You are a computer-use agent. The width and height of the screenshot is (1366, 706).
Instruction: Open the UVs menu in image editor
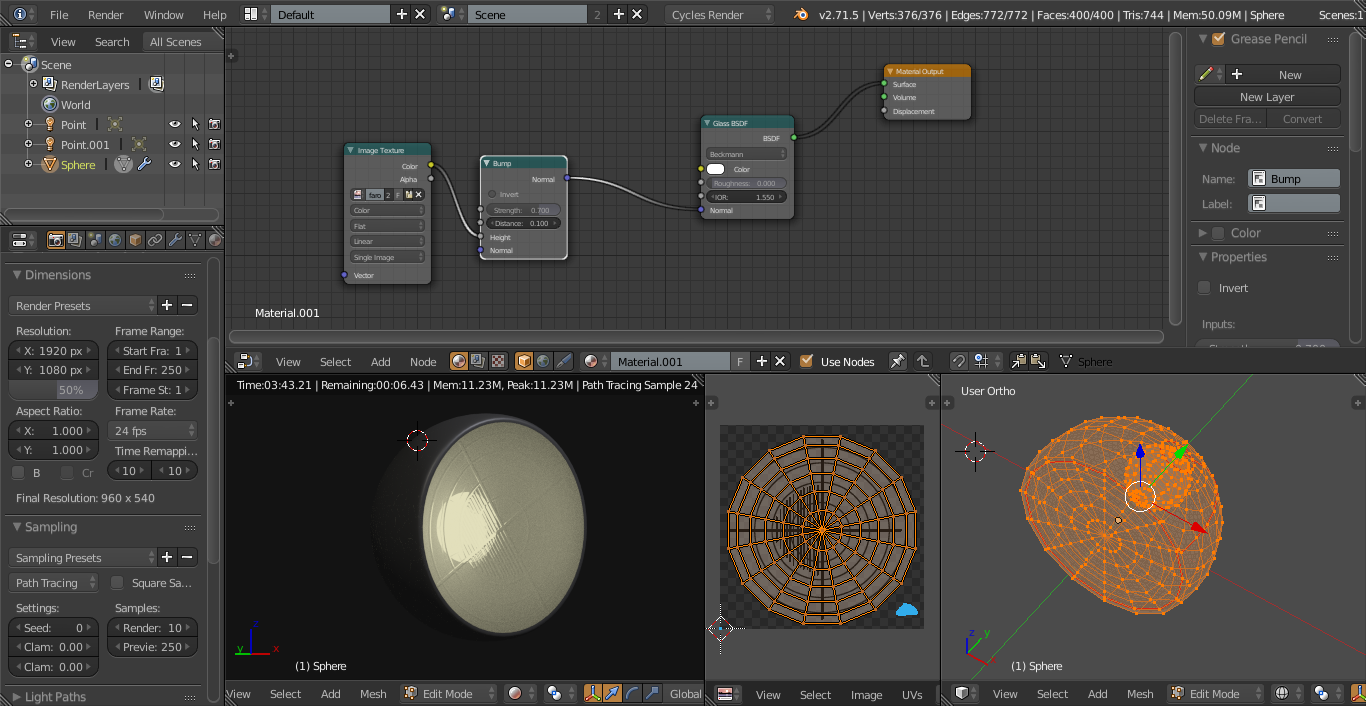tap(912, 694)
